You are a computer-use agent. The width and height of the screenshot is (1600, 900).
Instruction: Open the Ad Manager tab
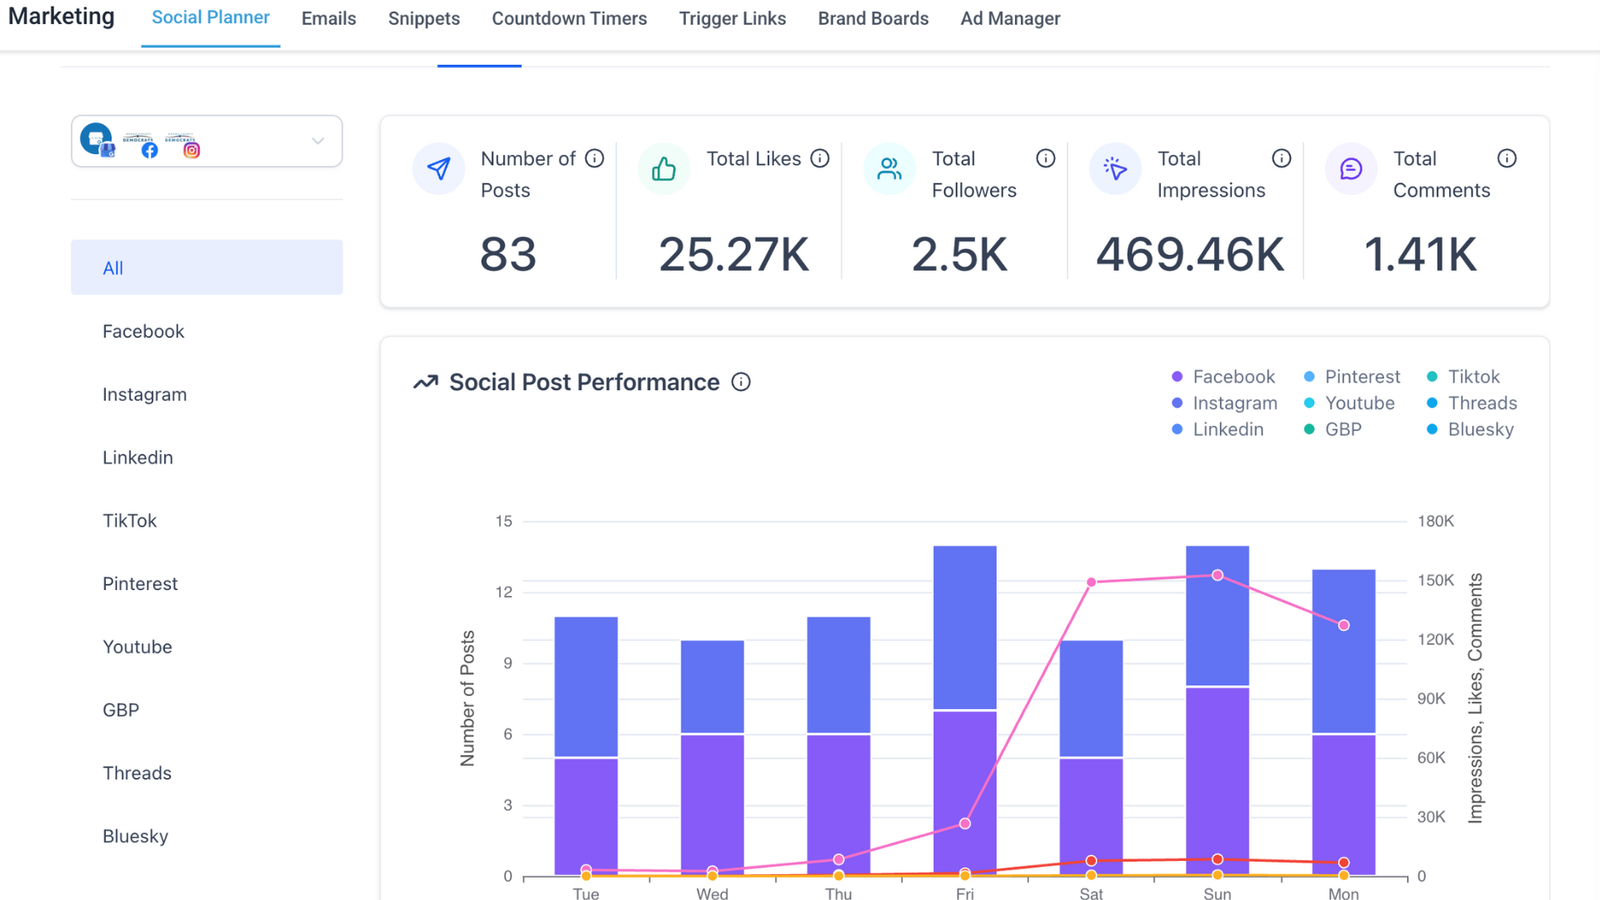click(x=1010, y=19)
